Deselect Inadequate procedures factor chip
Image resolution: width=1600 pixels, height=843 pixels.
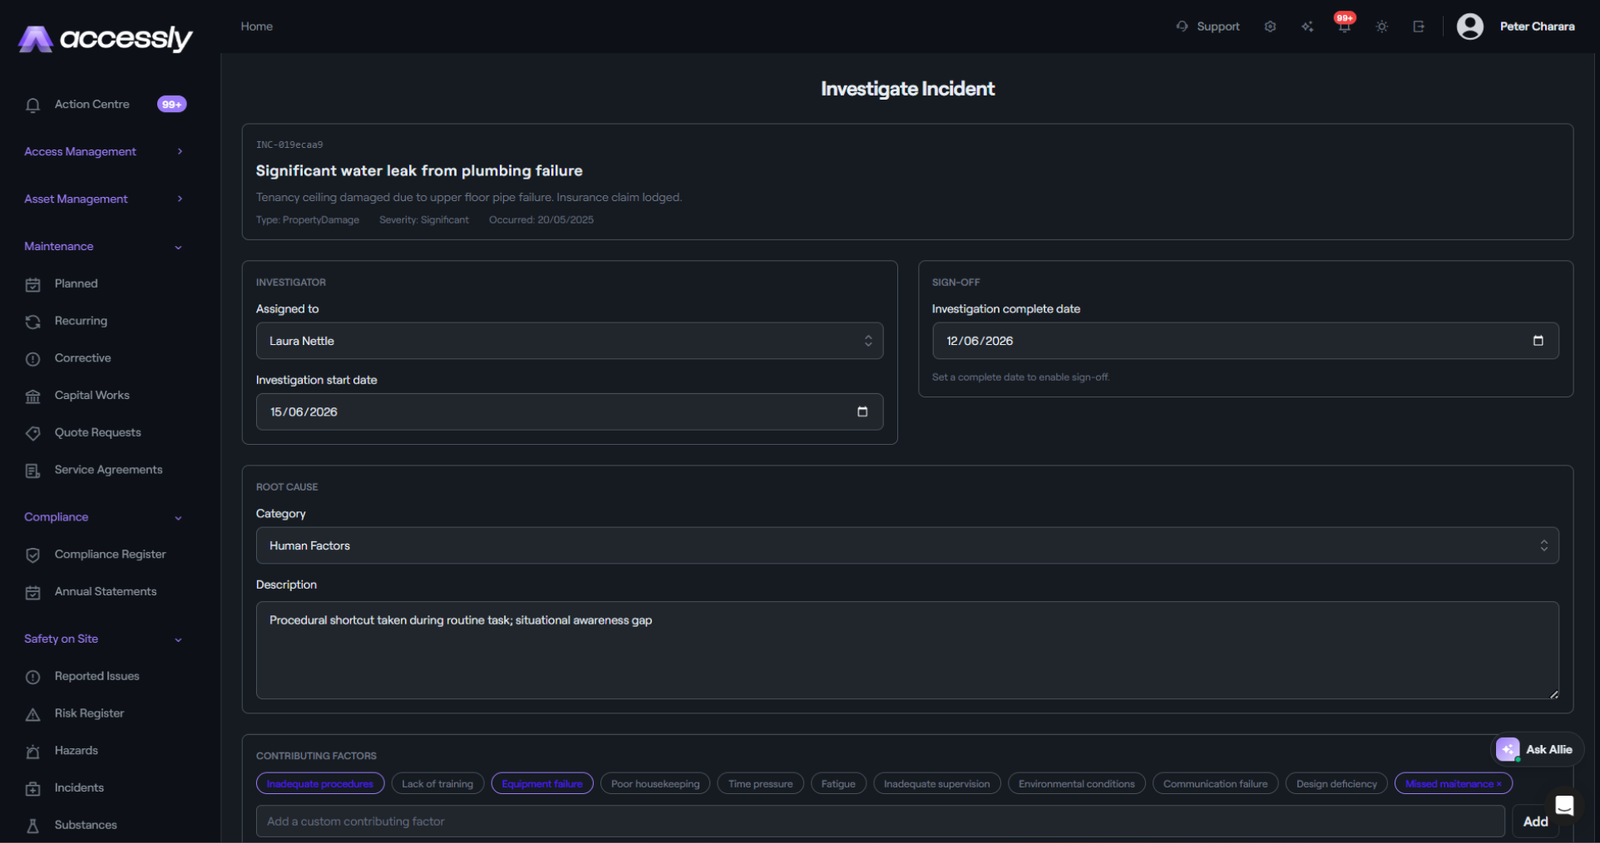click(x=320, y=784)
